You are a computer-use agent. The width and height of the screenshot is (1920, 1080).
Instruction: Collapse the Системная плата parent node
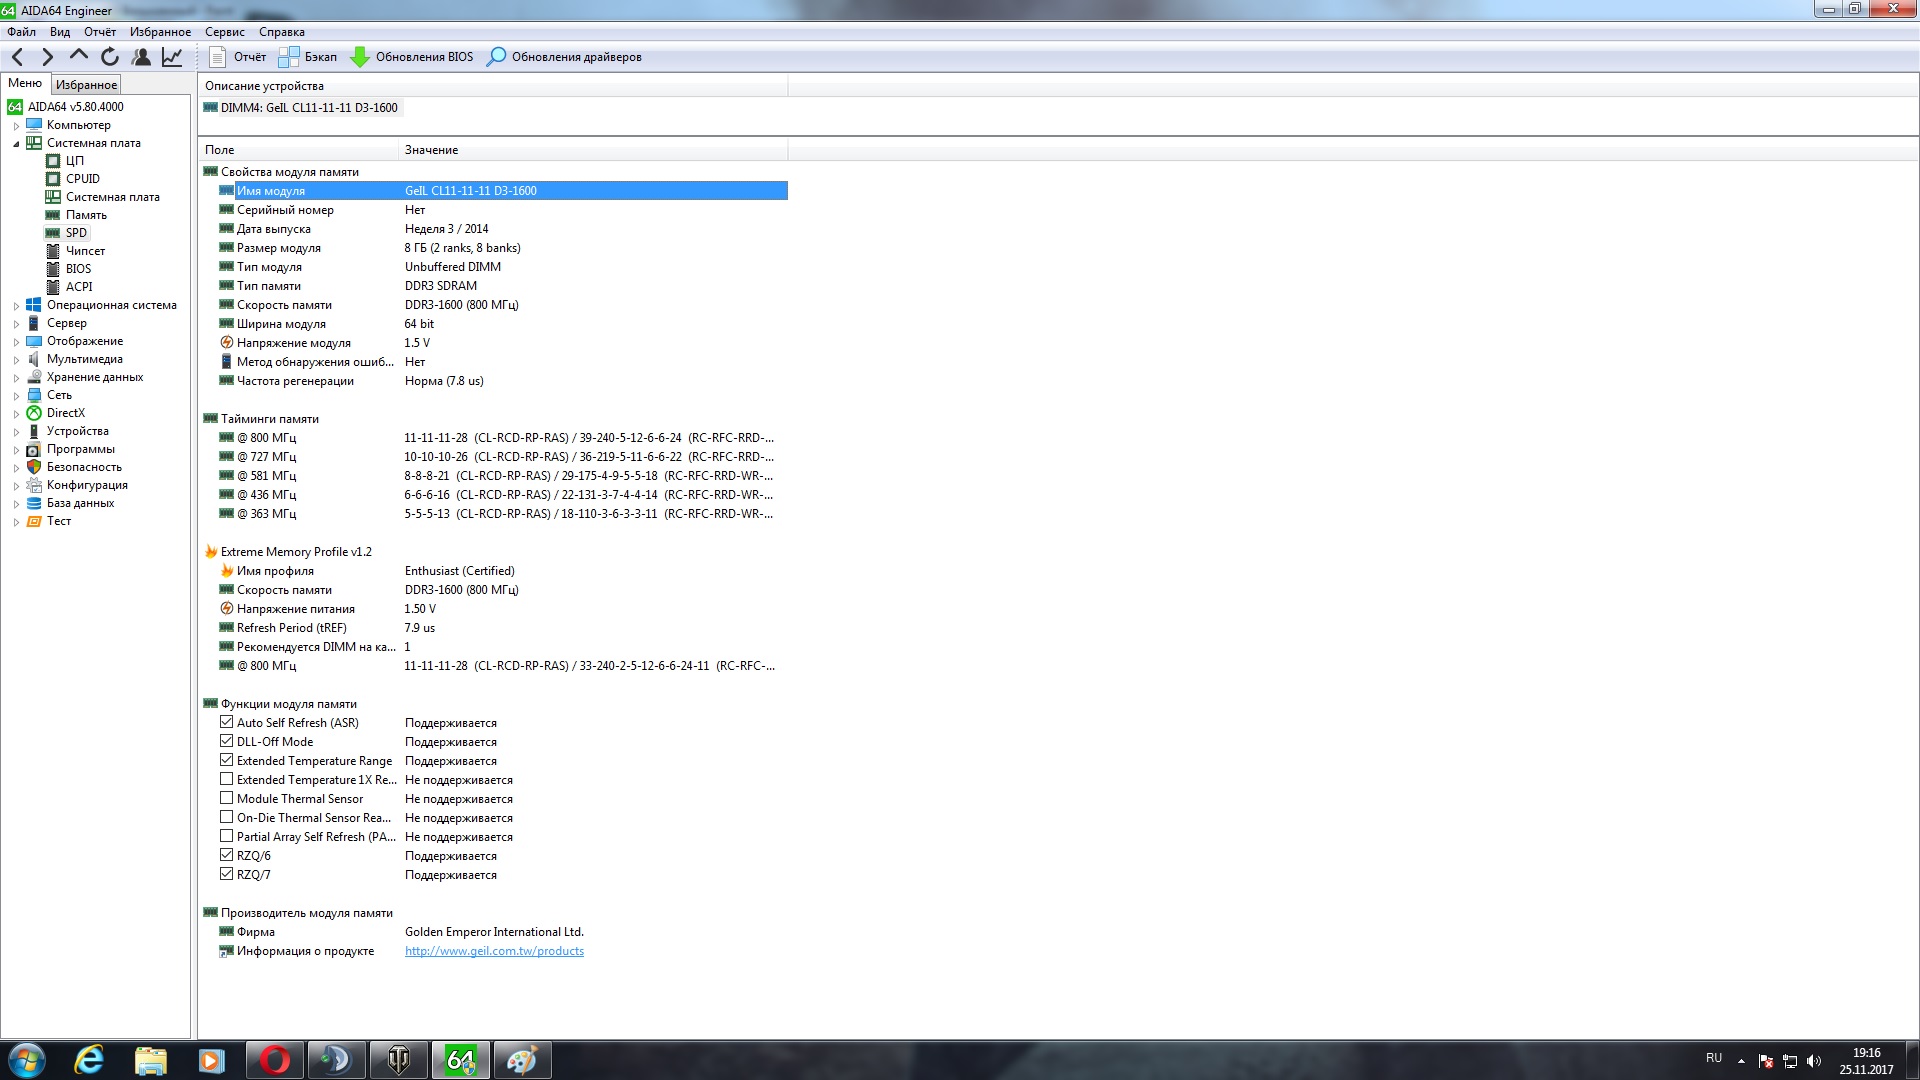(x=16, y=144)
